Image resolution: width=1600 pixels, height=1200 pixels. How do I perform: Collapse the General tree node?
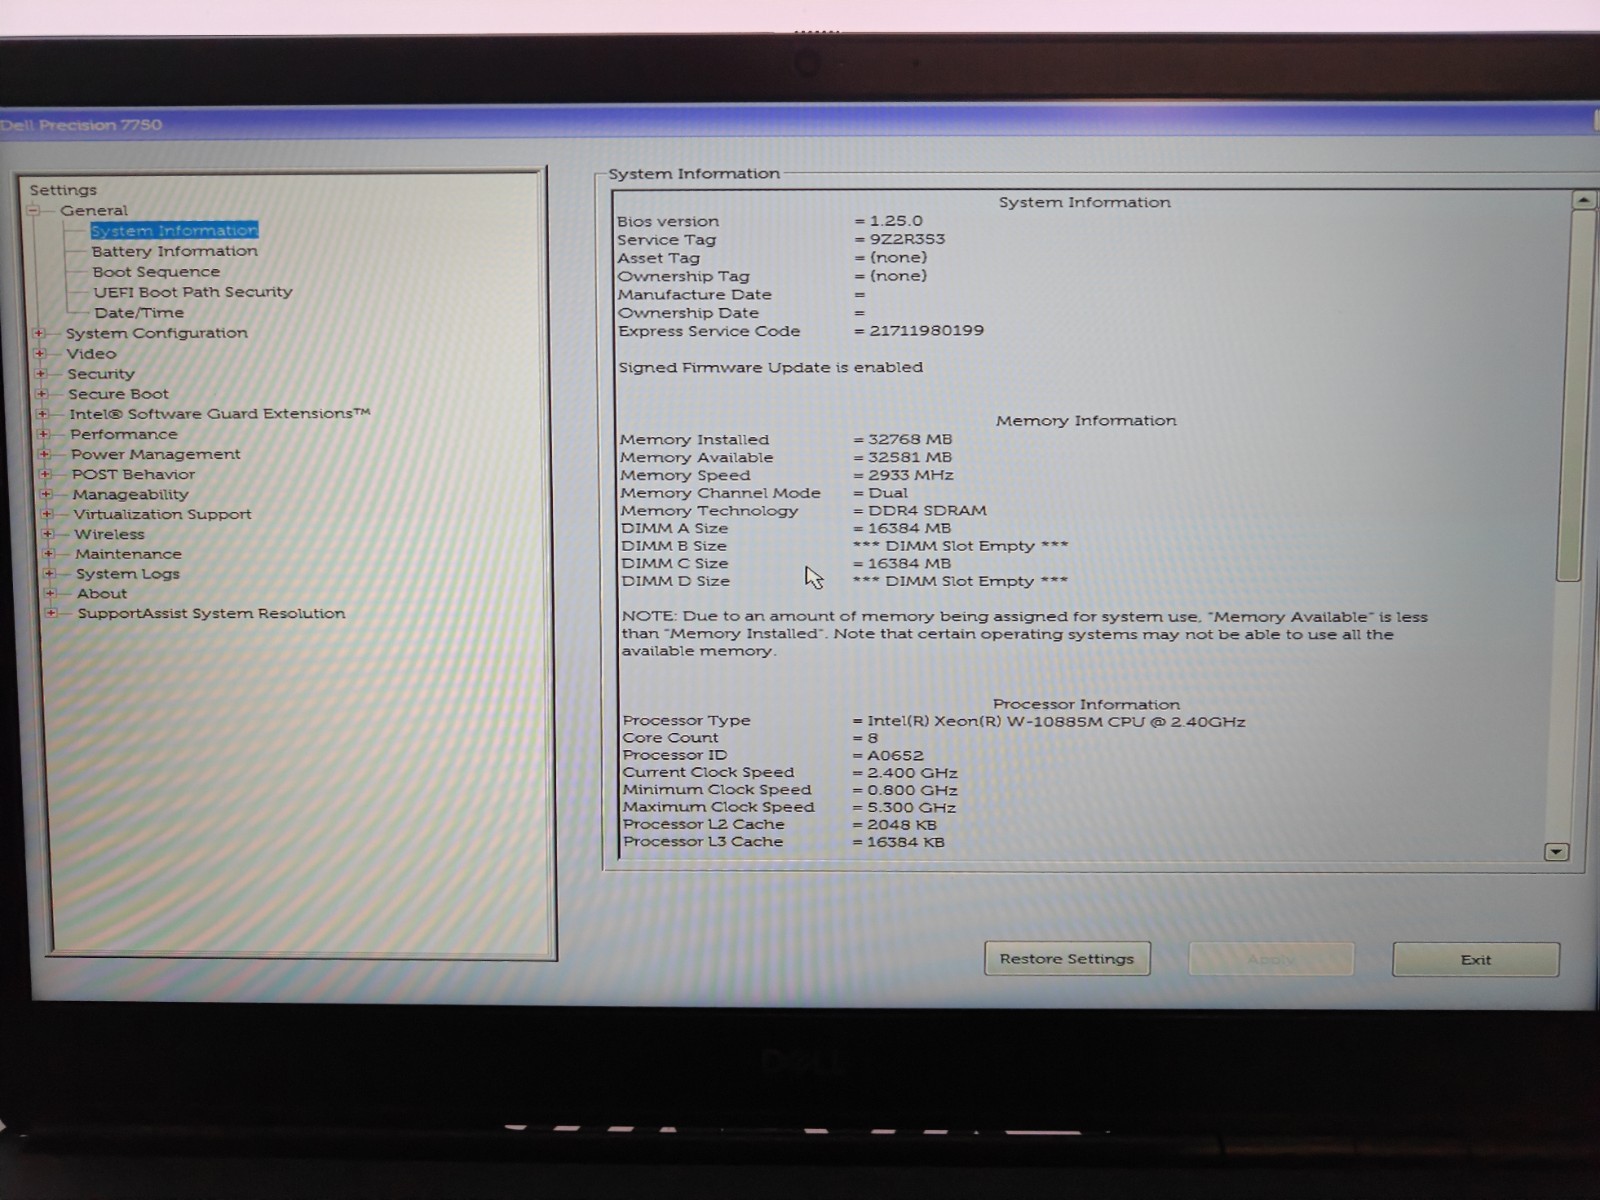tap(33, 210)
